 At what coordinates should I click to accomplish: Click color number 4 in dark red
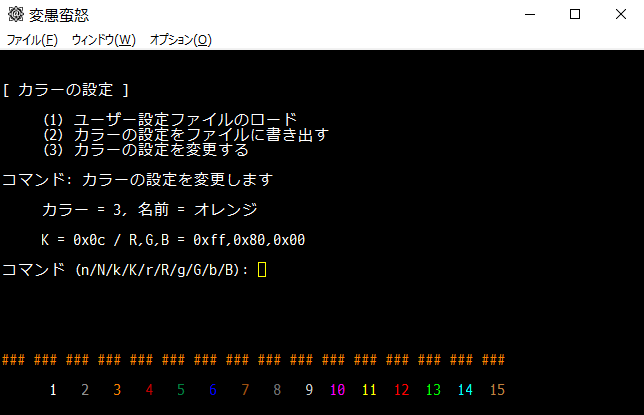pyautogui.click(x=149, y=390)
